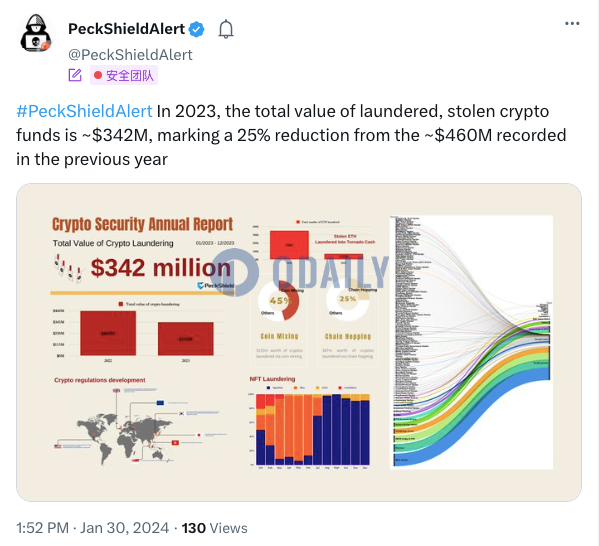The image size is (599, 546).
Task: Click the PeckShieldAlert profile avatar
Action: pyautogui.click(x=36, y=33)
